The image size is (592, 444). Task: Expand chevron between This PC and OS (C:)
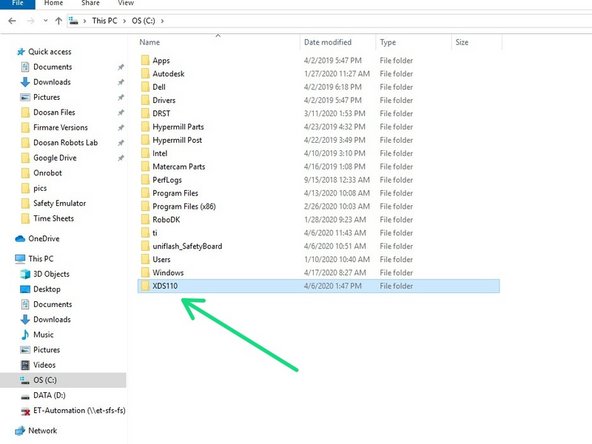tap(124, 21)
